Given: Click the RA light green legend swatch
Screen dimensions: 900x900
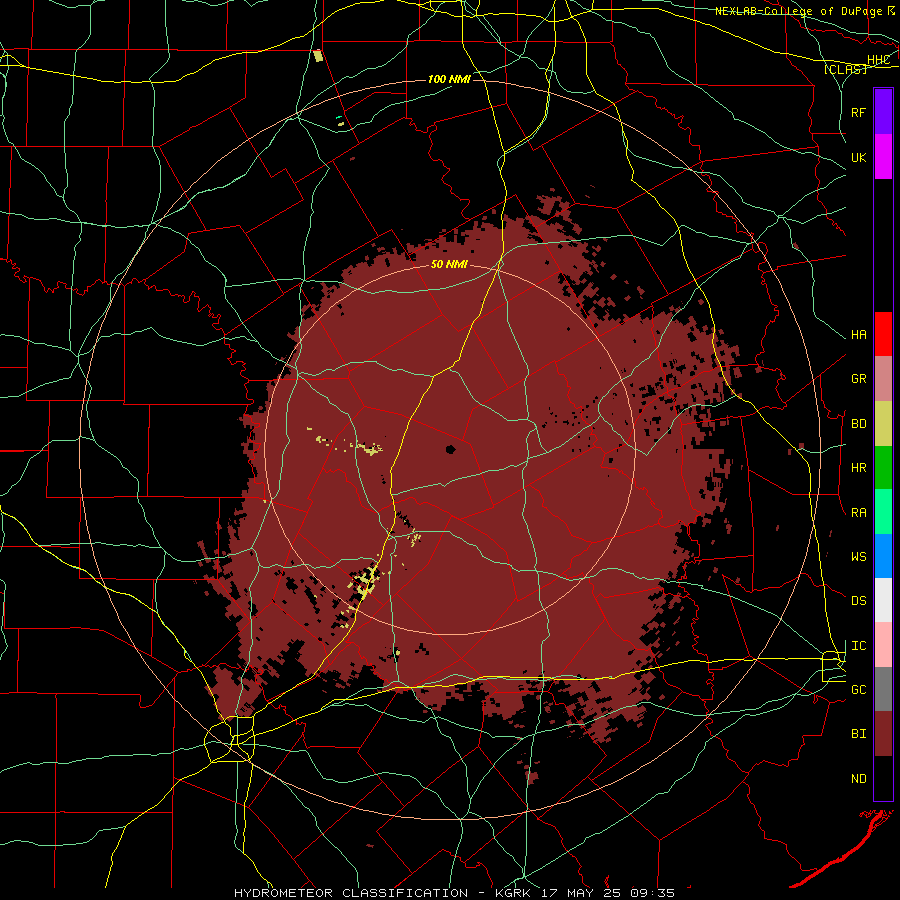Looking at the screenshot, I should tap(883, 512).
